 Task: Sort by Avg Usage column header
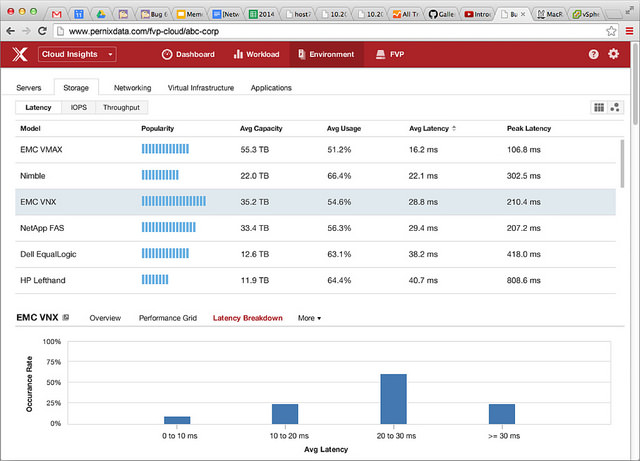tap(344, 128)
